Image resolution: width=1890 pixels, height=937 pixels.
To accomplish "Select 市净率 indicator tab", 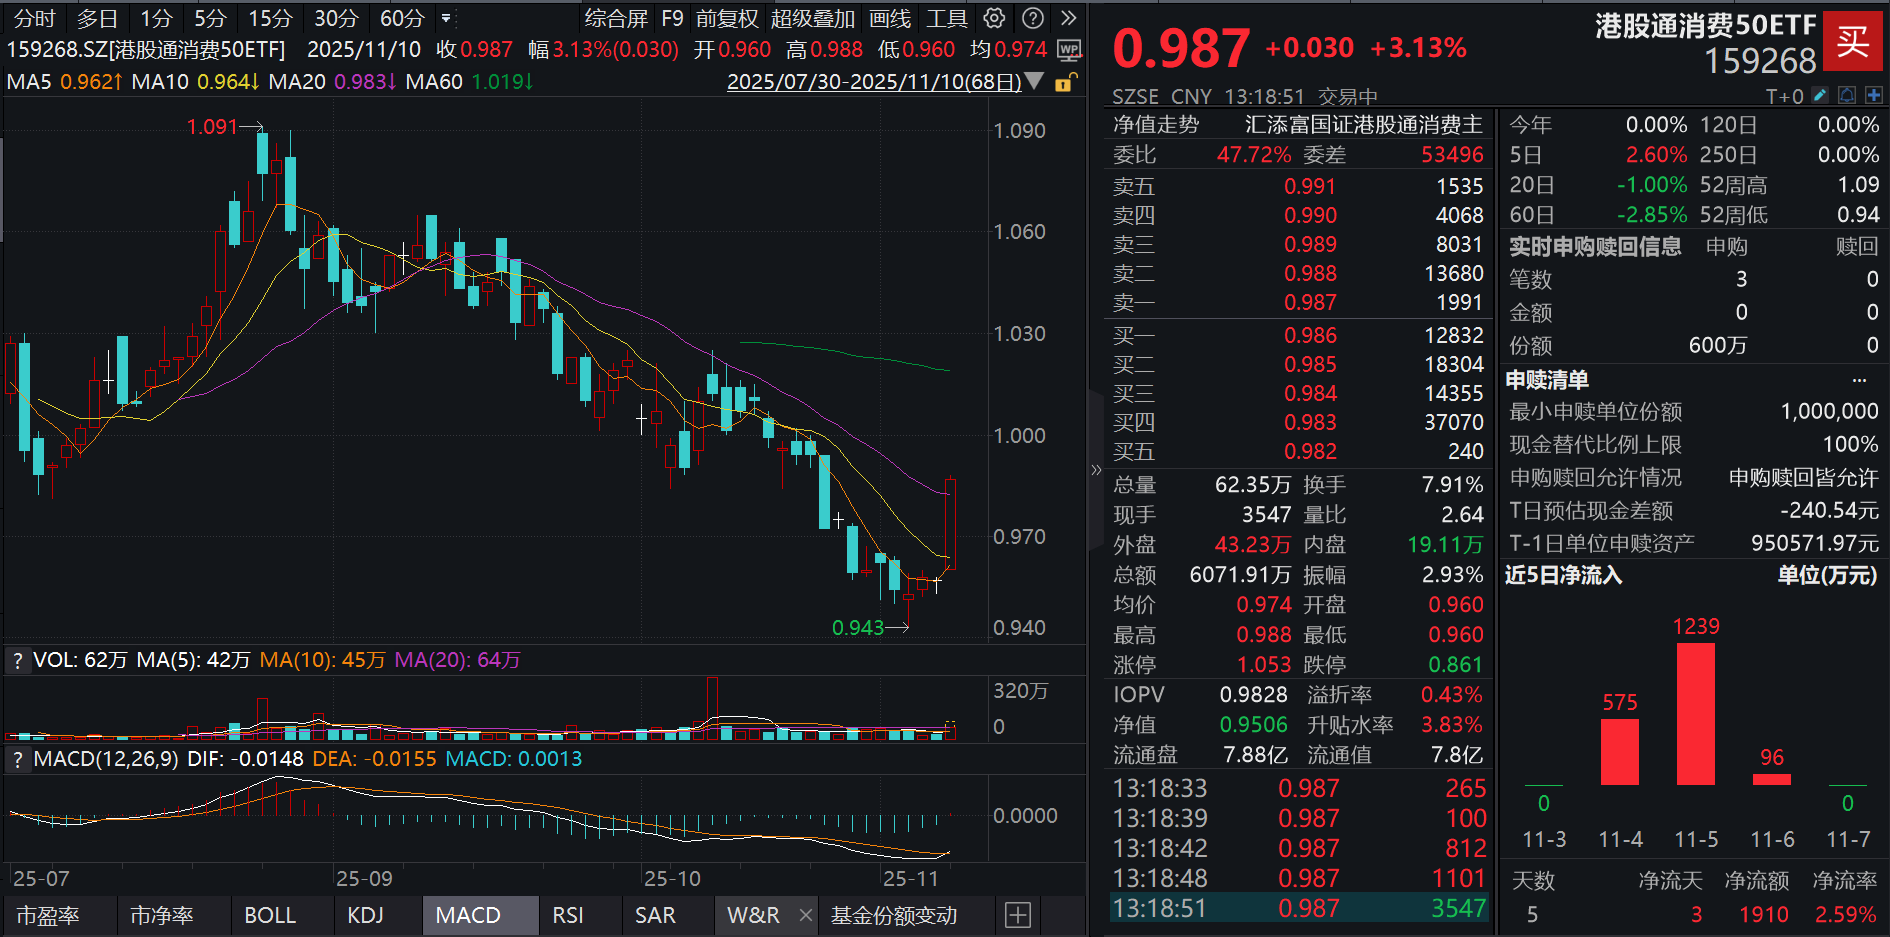I will click(162, 915).
